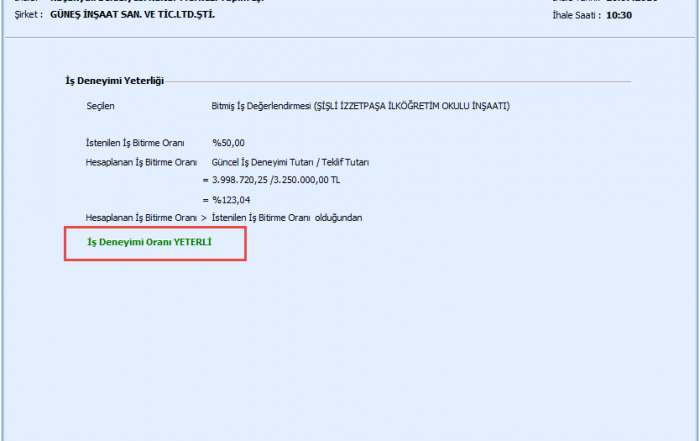
Task: Click the Şirket field label
Action: pyautogui.click(x=27, y=16)
